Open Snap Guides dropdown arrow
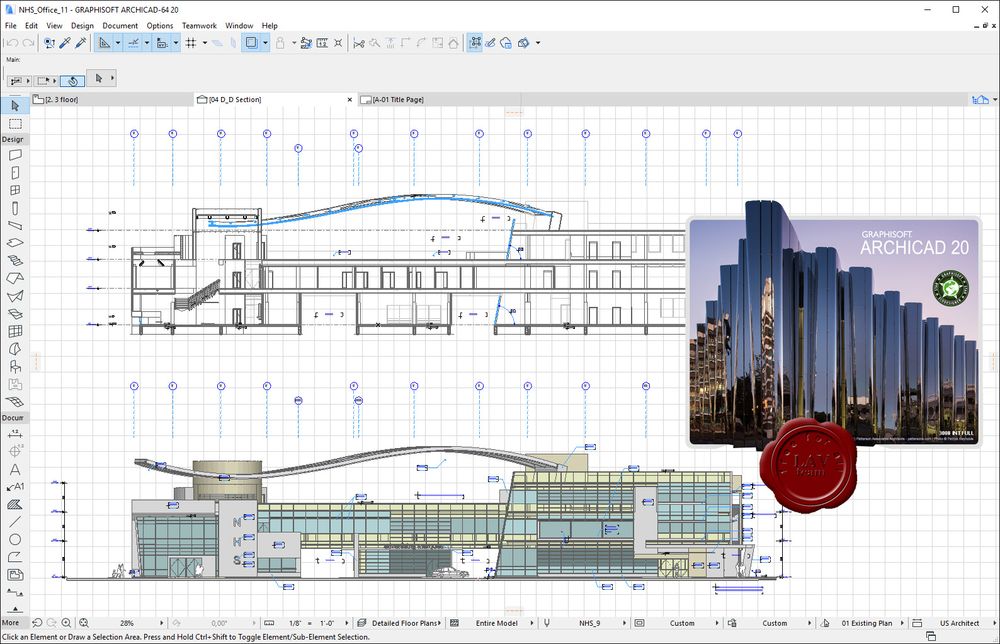The image size is (1000, 644). 147,43
